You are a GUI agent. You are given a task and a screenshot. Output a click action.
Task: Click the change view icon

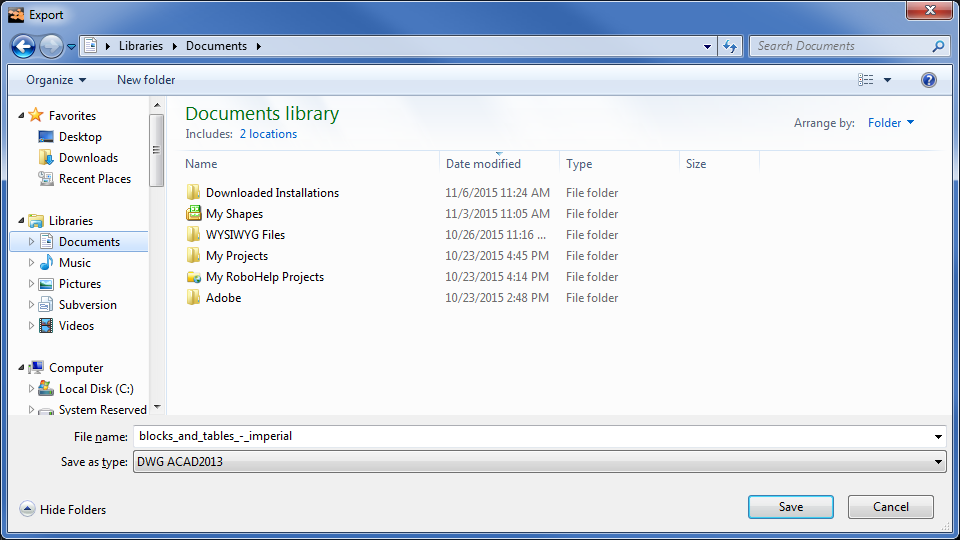click(866, 80)
